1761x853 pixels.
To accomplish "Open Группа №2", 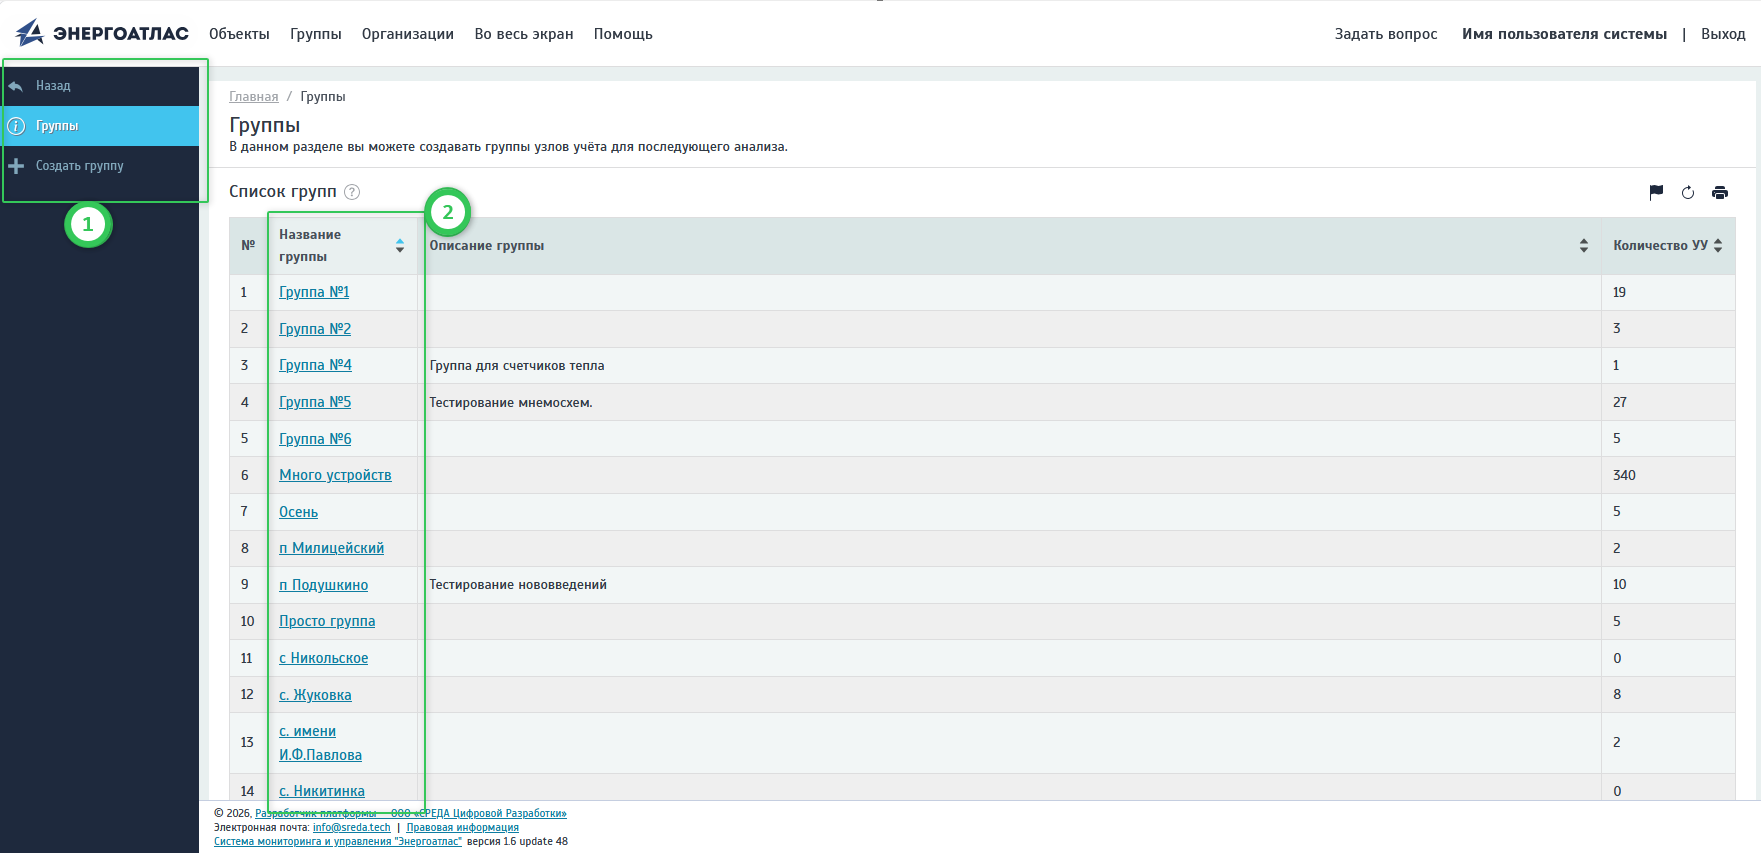I will coord(315,329).
